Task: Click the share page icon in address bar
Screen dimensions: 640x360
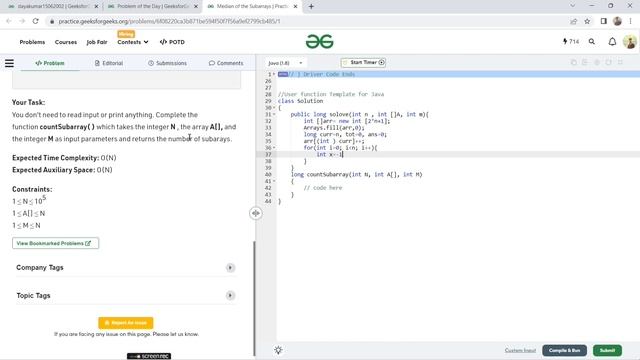Action: pos(573,21)
